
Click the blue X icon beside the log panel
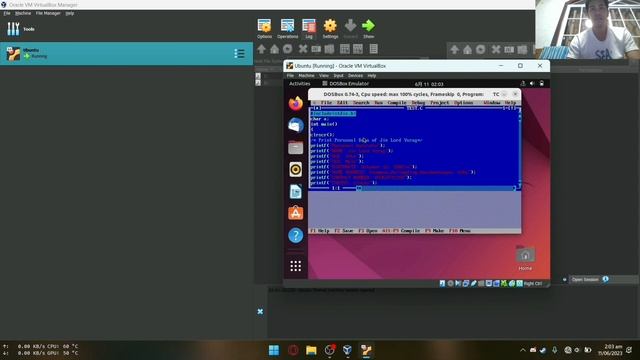(260, 312)
